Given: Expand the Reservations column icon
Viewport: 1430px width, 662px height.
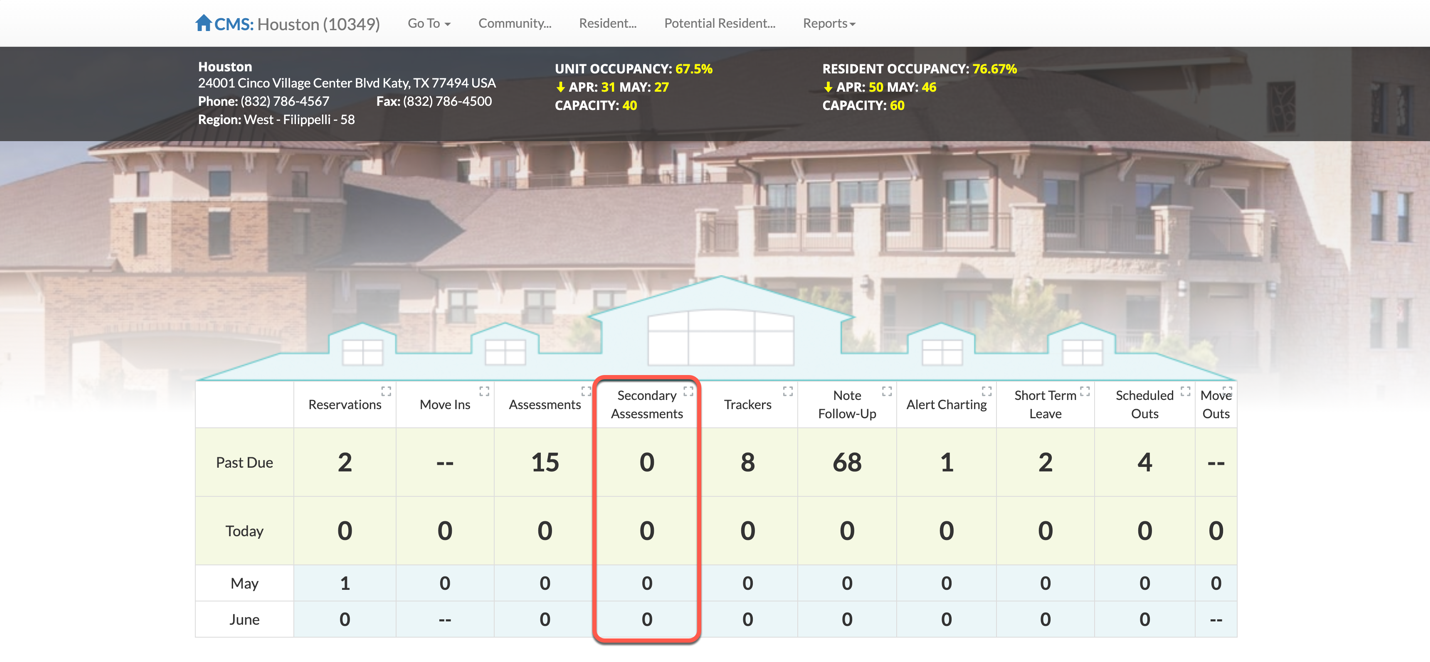Looking at the screenshot, I should tap(386, 391).
